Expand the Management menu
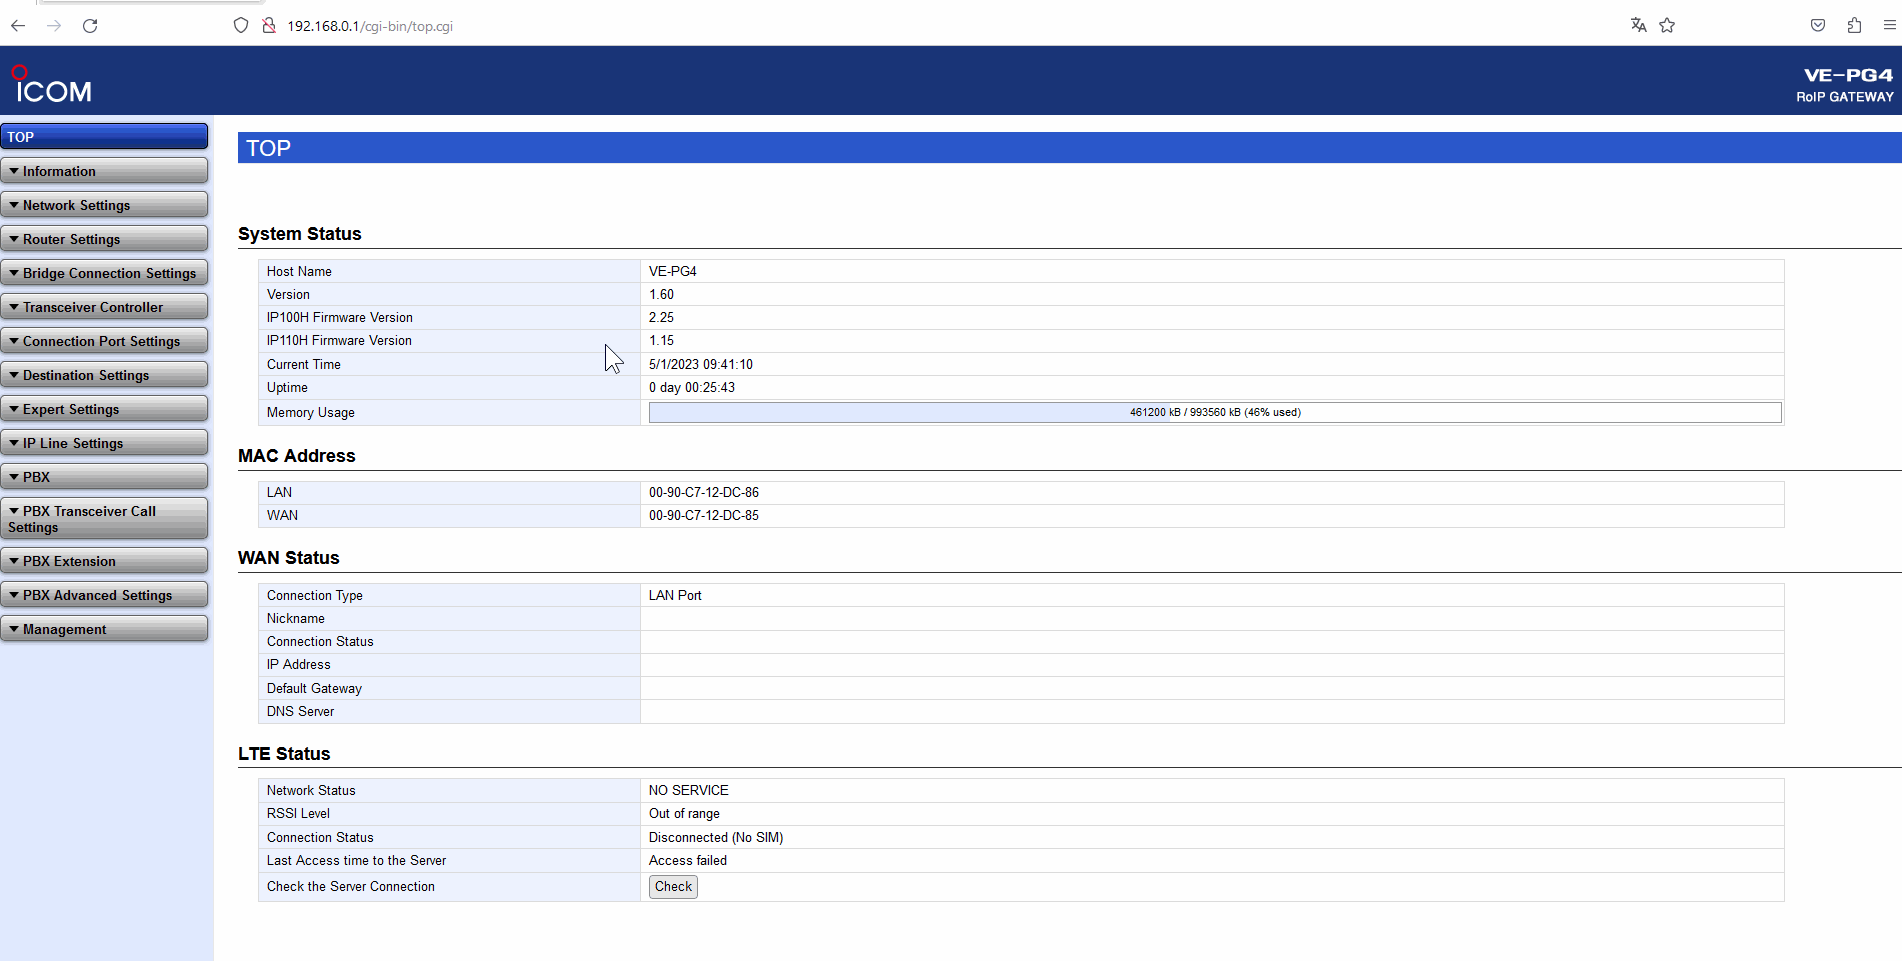The image size is (1902, 961). coord(104,629)
